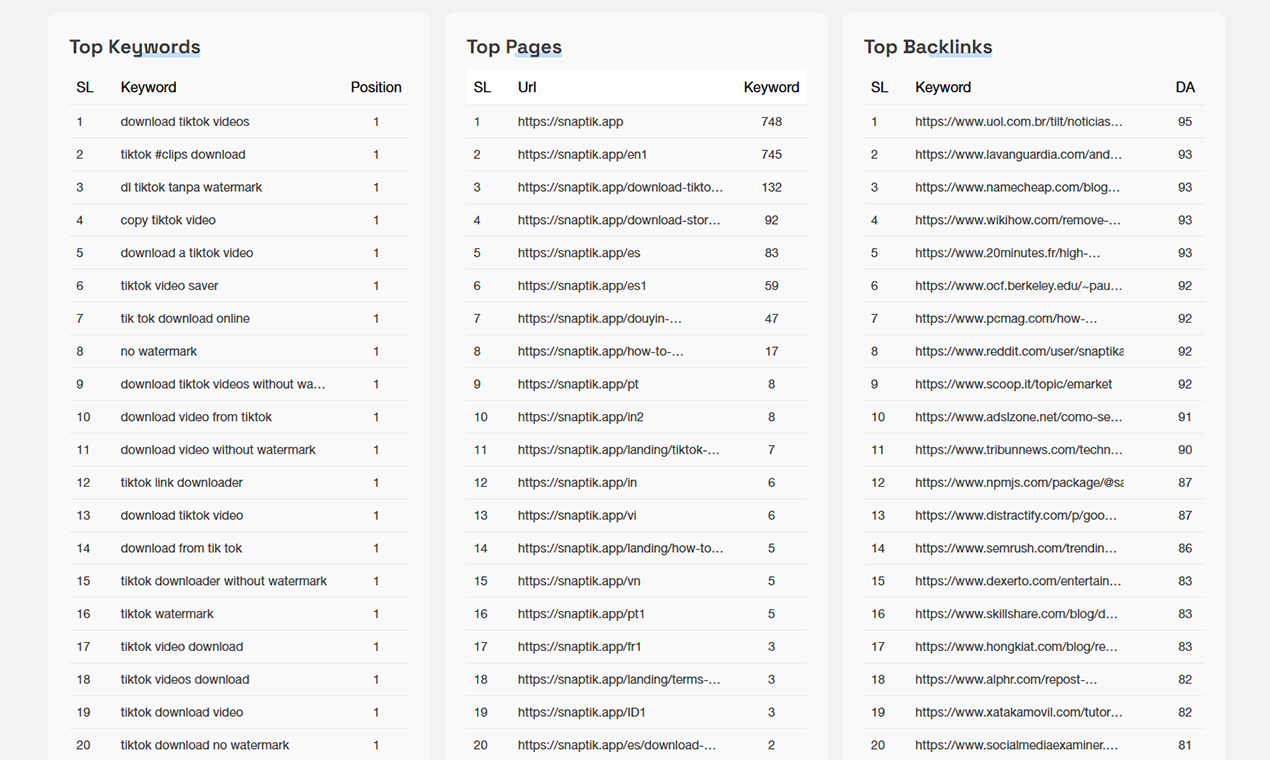Open the xatakamovil.com backlink
The height and width of the screenshot is (760, 1270).
click(1017, 713)
